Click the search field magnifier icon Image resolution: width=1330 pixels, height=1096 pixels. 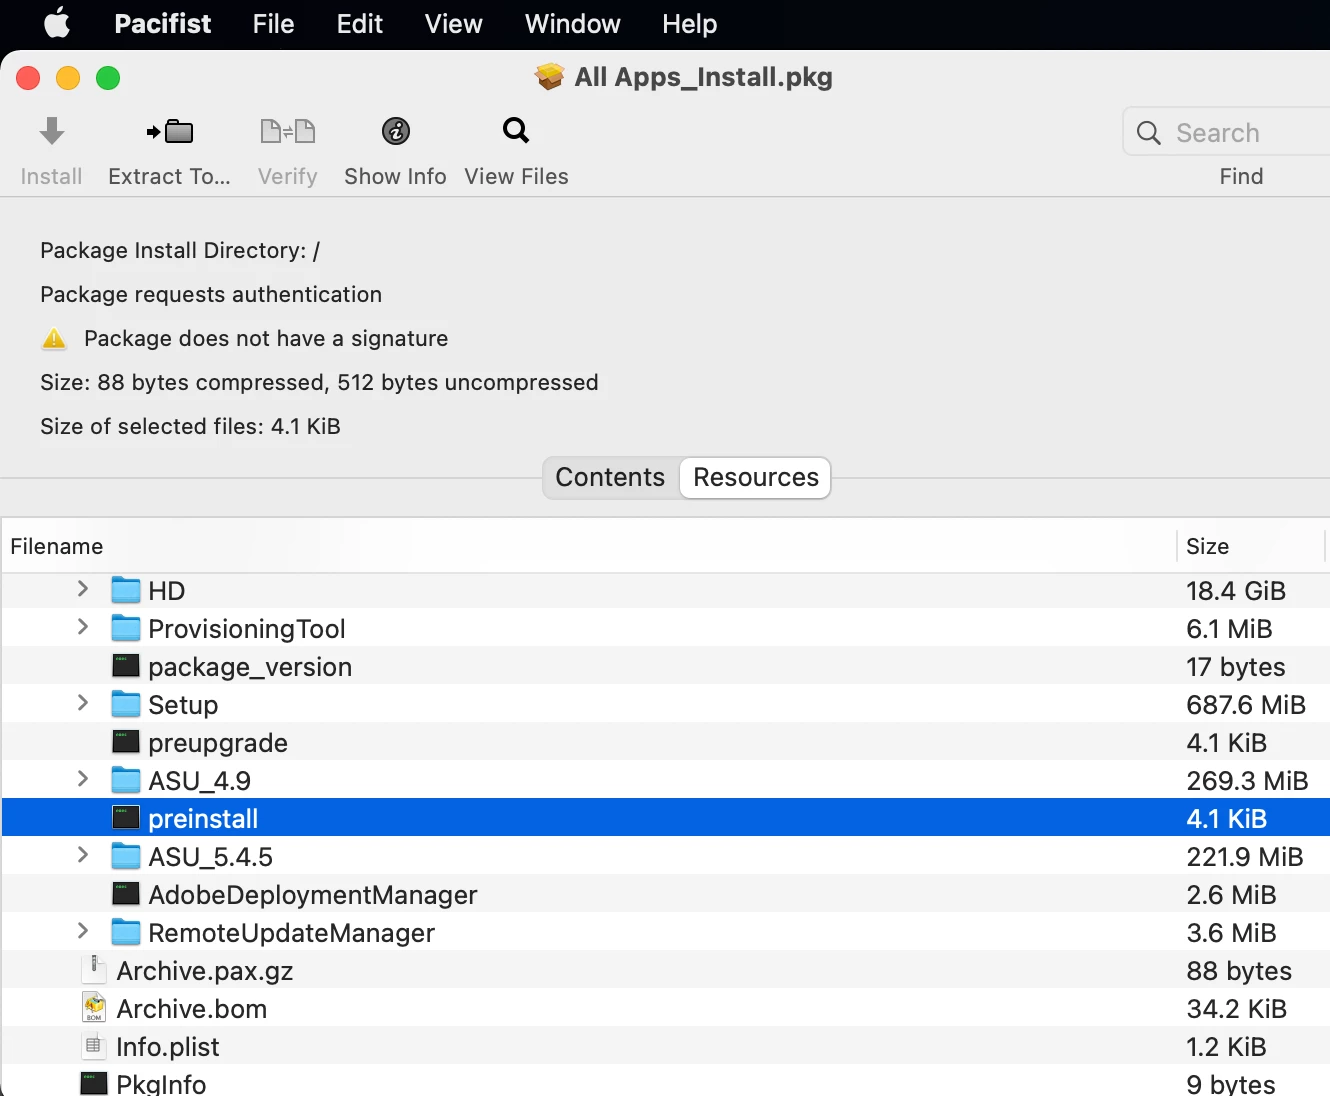point(1149,133)
